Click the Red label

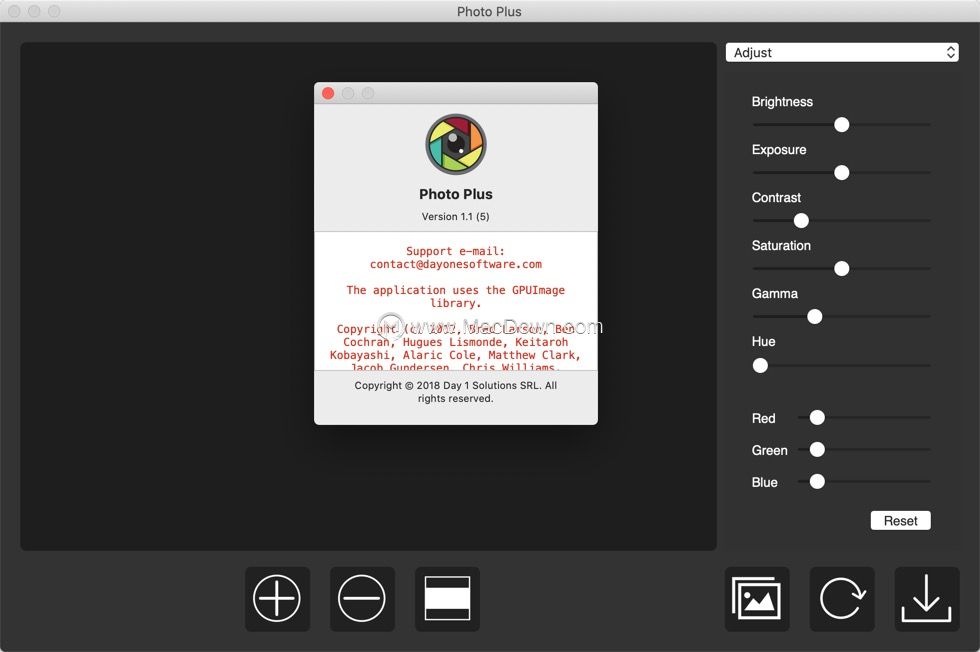(x=763, y=418)
